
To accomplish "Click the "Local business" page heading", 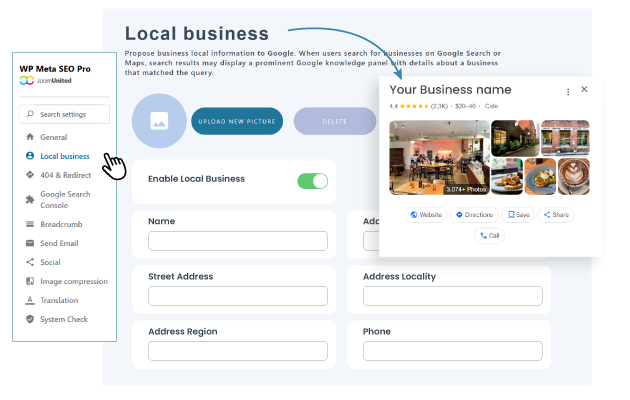I will 197,33.
